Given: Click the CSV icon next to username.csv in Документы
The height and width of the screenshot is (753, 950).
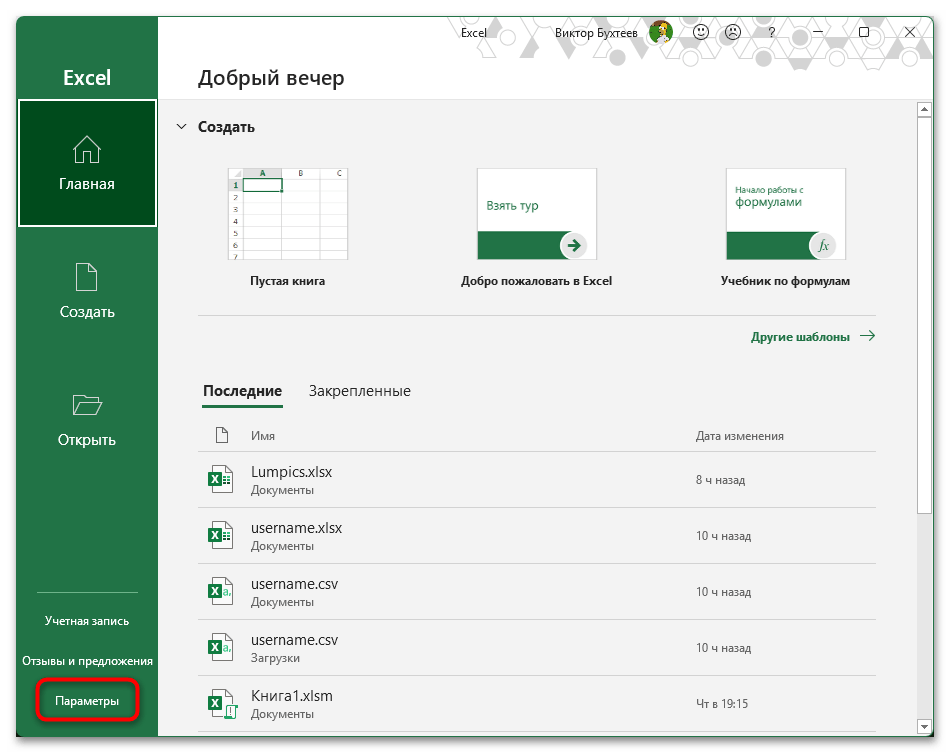Looking at the screenshot, I should (220, 591).
